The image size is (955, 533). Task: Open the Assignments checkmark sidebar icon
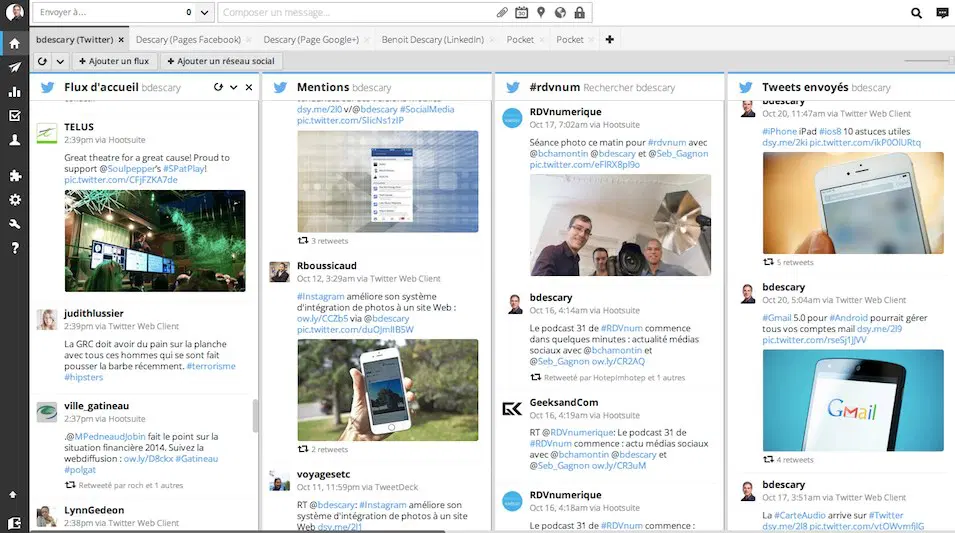[x=15, y=116]
